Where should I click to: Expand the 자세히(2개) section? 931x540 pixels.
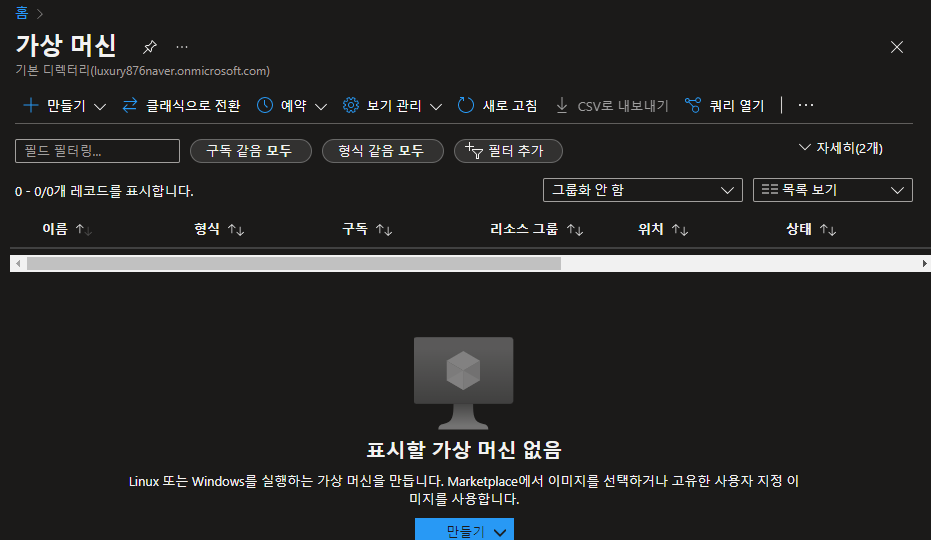[841, 148]
